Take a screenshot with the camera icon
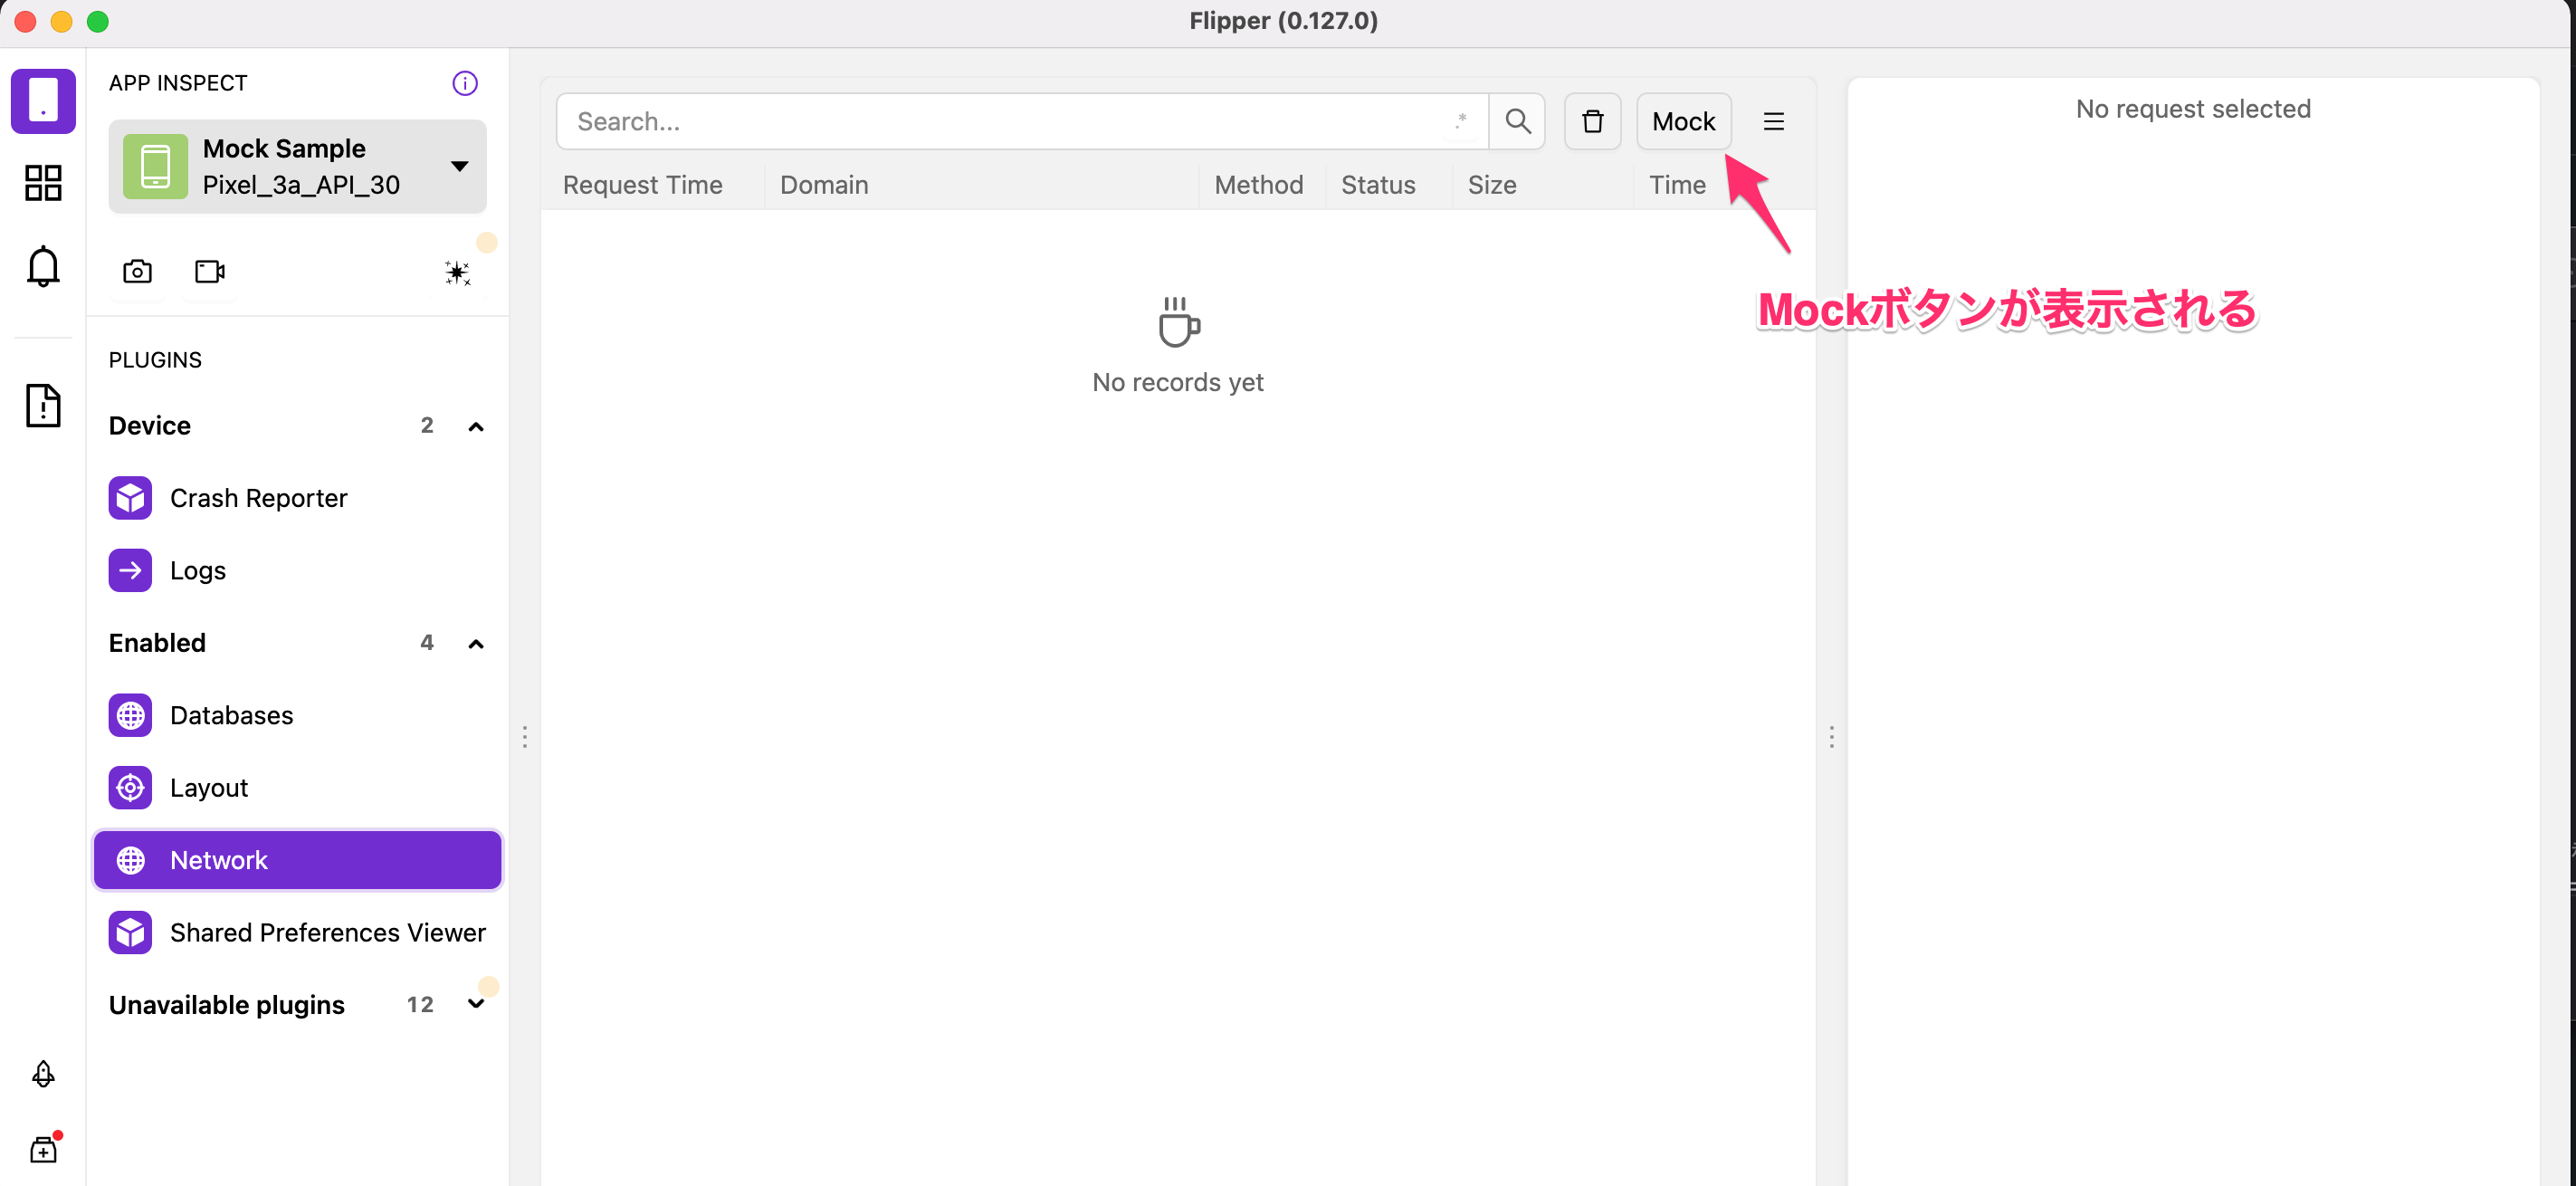 [x=137, y=270]
